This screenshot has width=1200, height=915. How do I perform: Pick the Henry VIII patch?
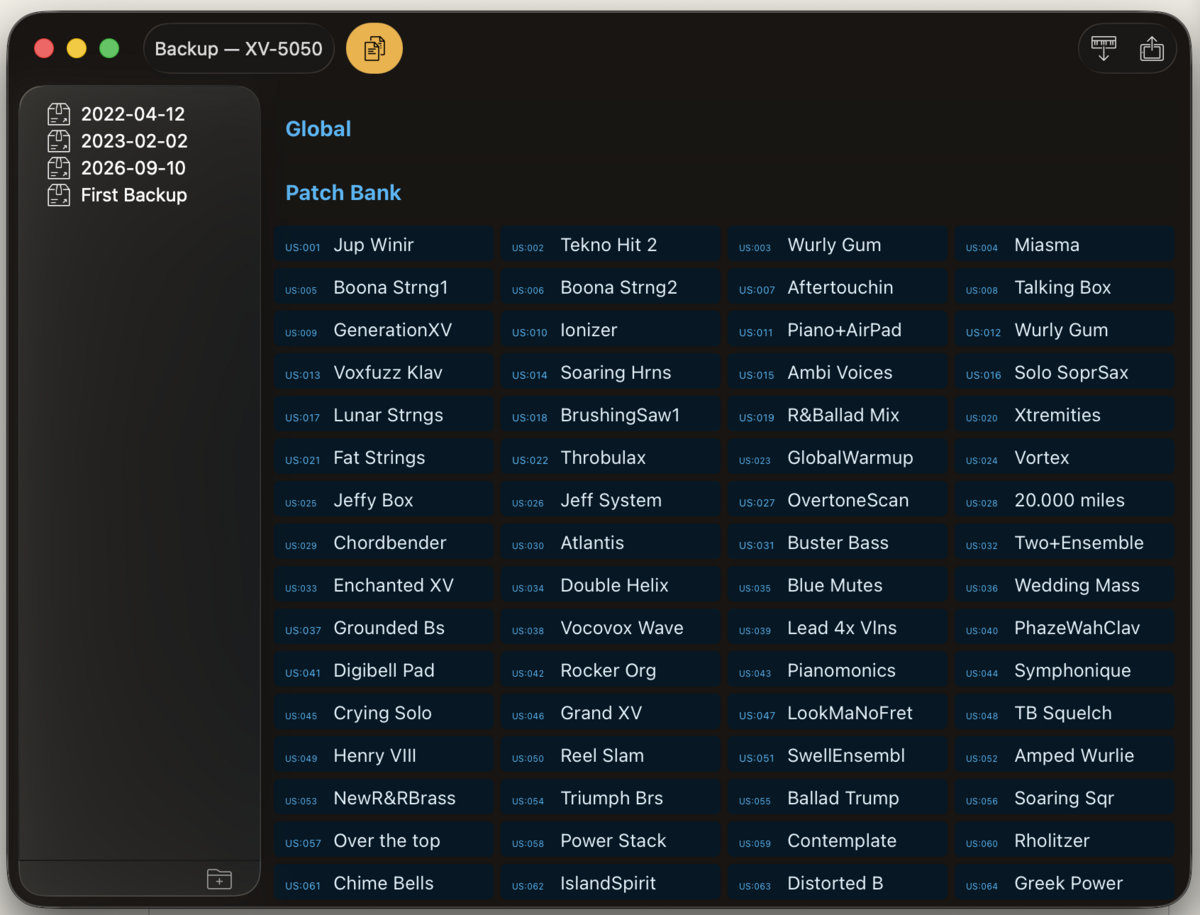tap(384, 756)
